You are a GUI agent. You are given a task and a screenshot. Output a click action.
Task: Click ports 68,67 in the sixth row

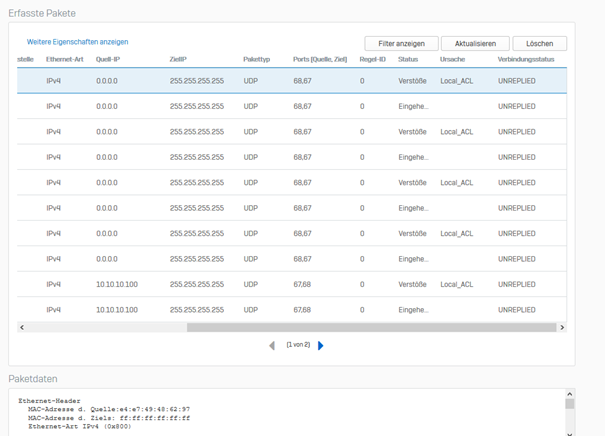(302, 208)
